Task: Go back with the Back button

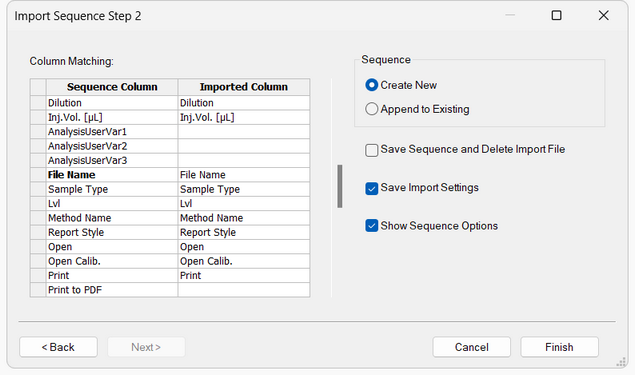Action: (x=58, y=347)
